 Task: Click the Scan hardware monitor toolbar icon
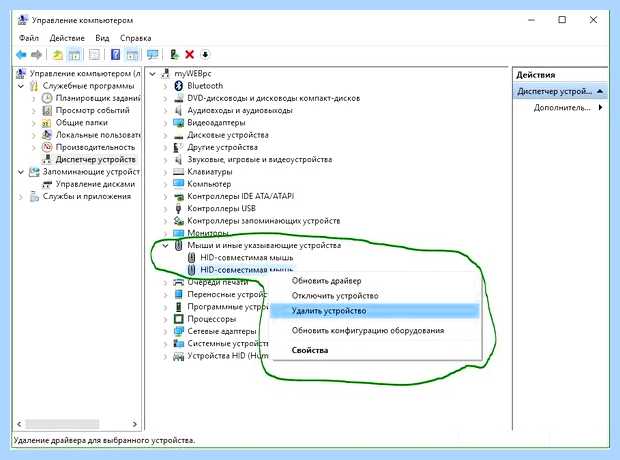point(153,55)
